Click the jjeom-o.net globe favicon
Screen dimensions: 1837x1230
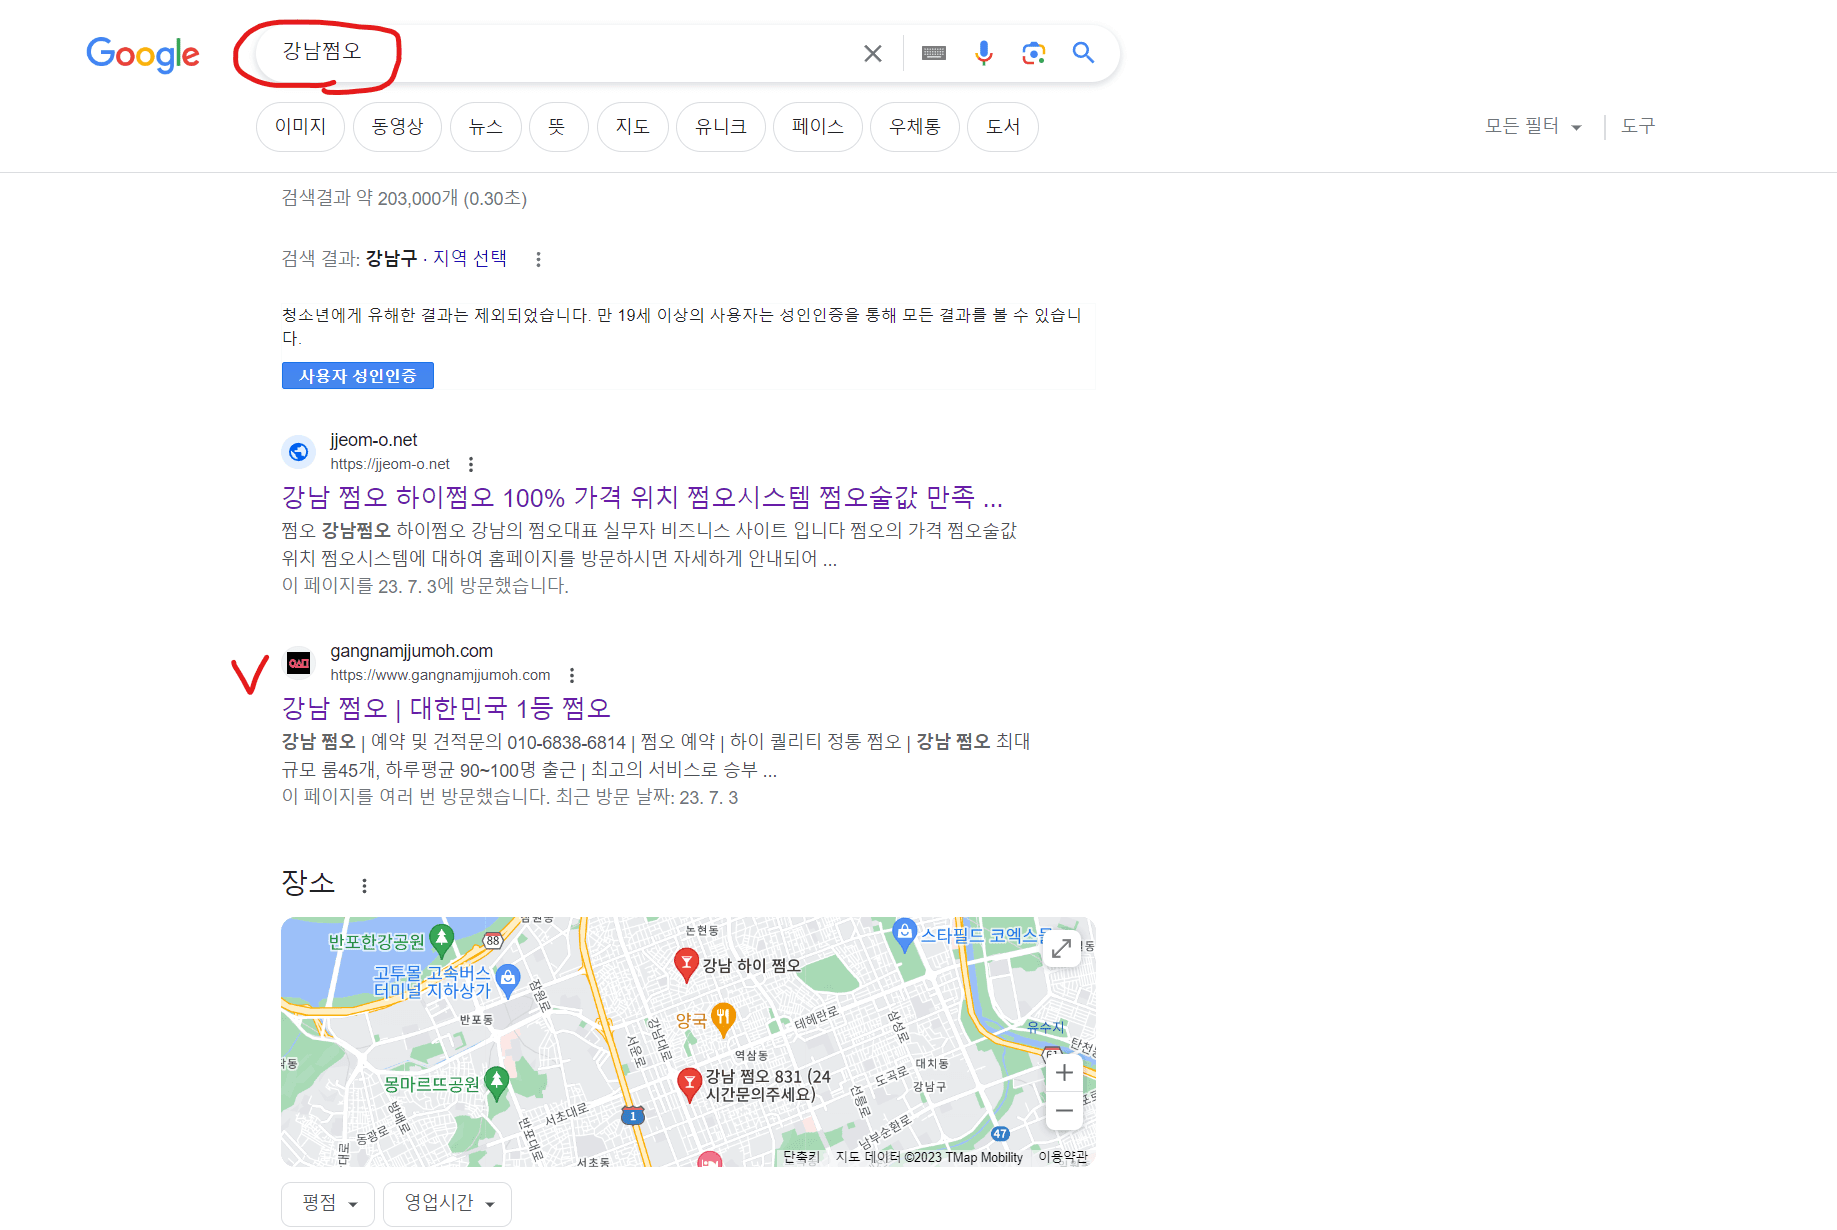[x=298, y=452]
